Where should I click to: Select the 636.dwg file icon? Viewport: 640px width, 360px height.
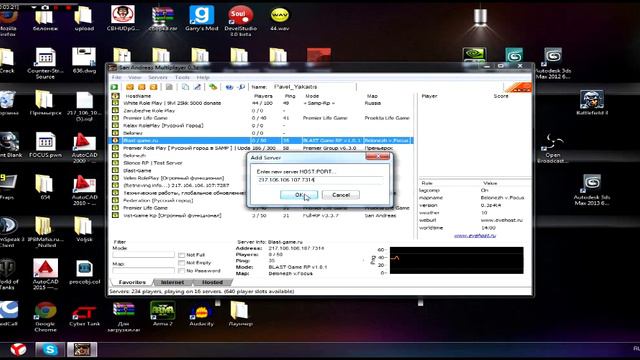pos(84,60)
